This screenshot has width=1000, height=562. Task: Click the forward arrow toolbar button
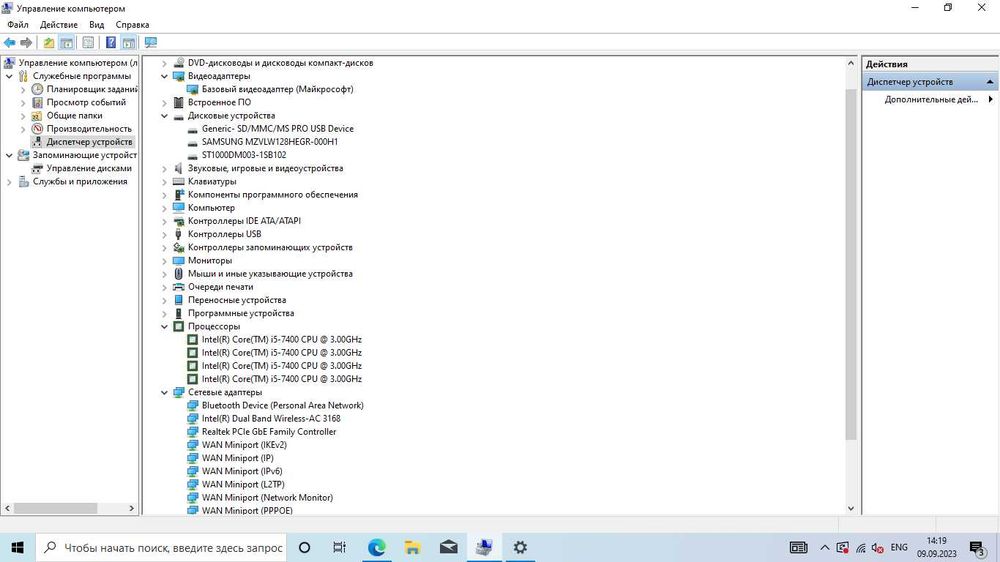point(26,43)
